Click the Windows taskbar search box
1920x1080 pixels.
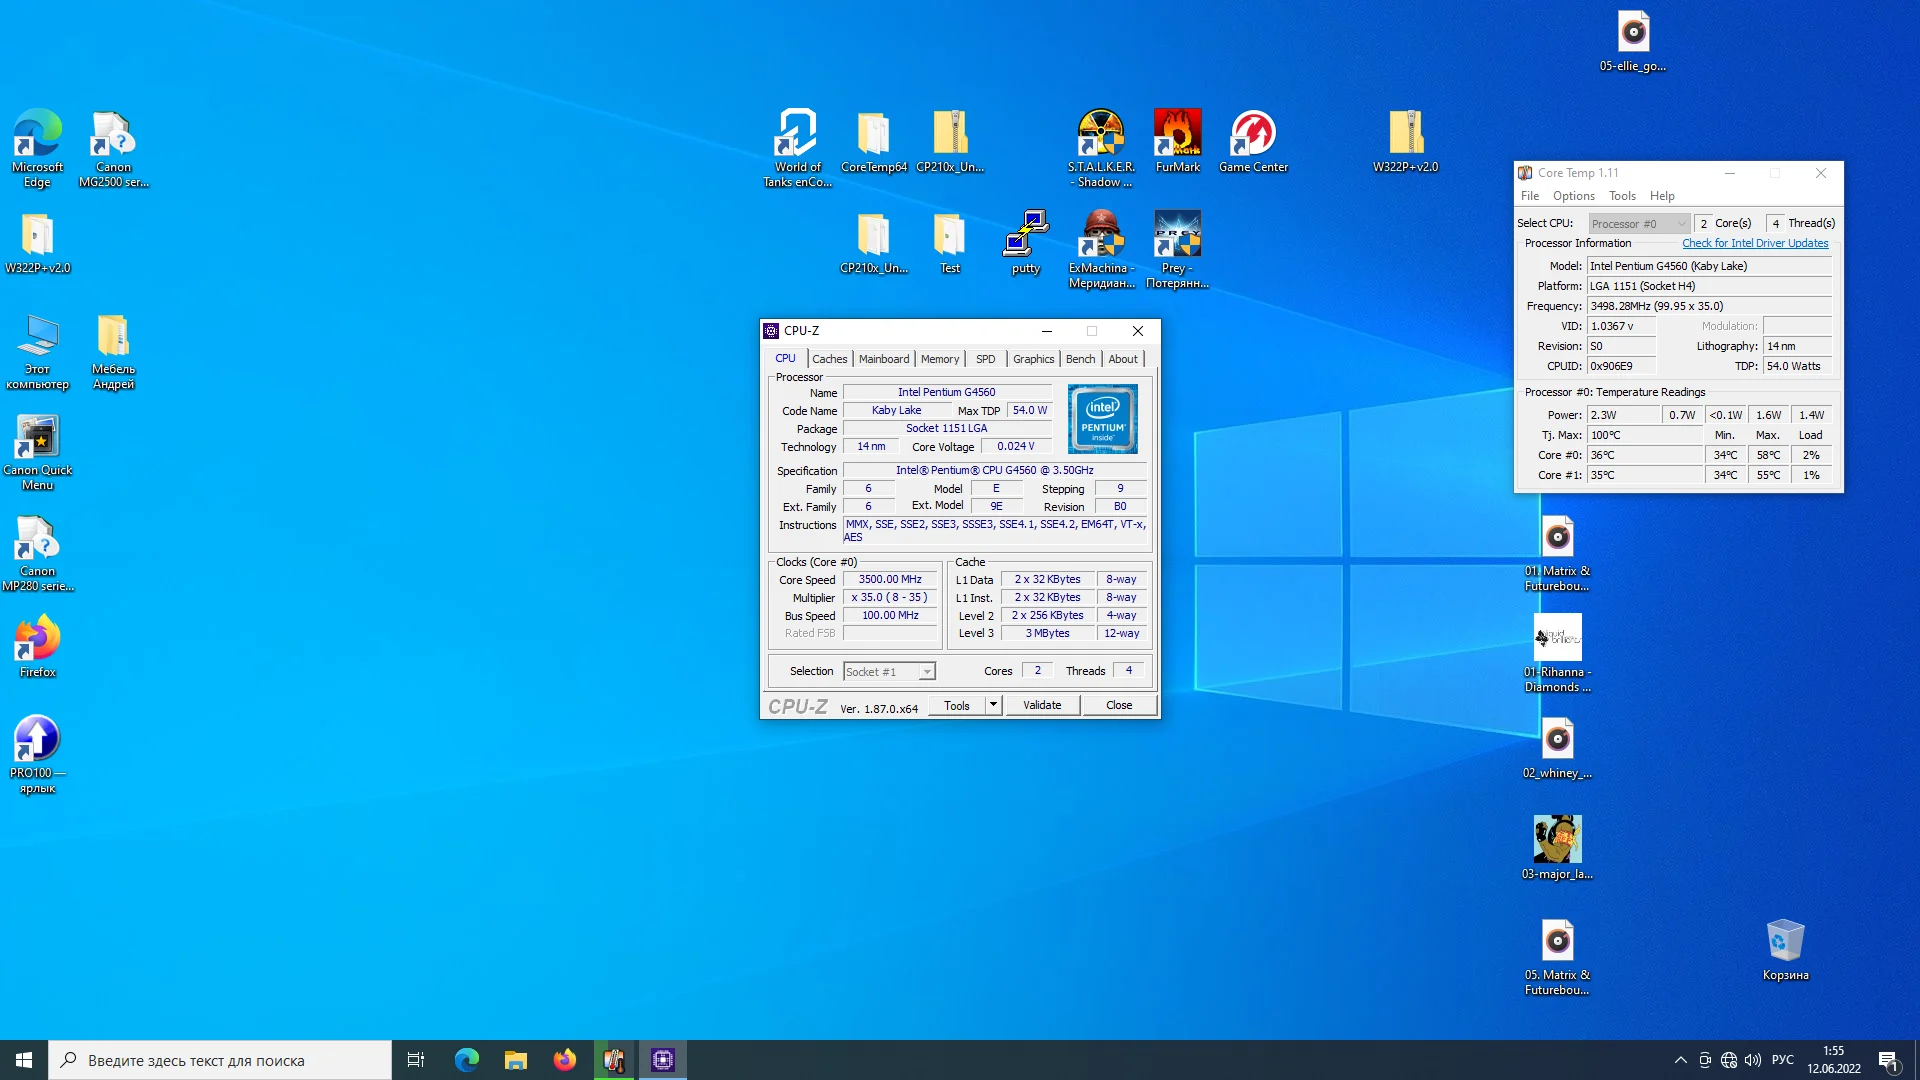[x=220, y=1060]
